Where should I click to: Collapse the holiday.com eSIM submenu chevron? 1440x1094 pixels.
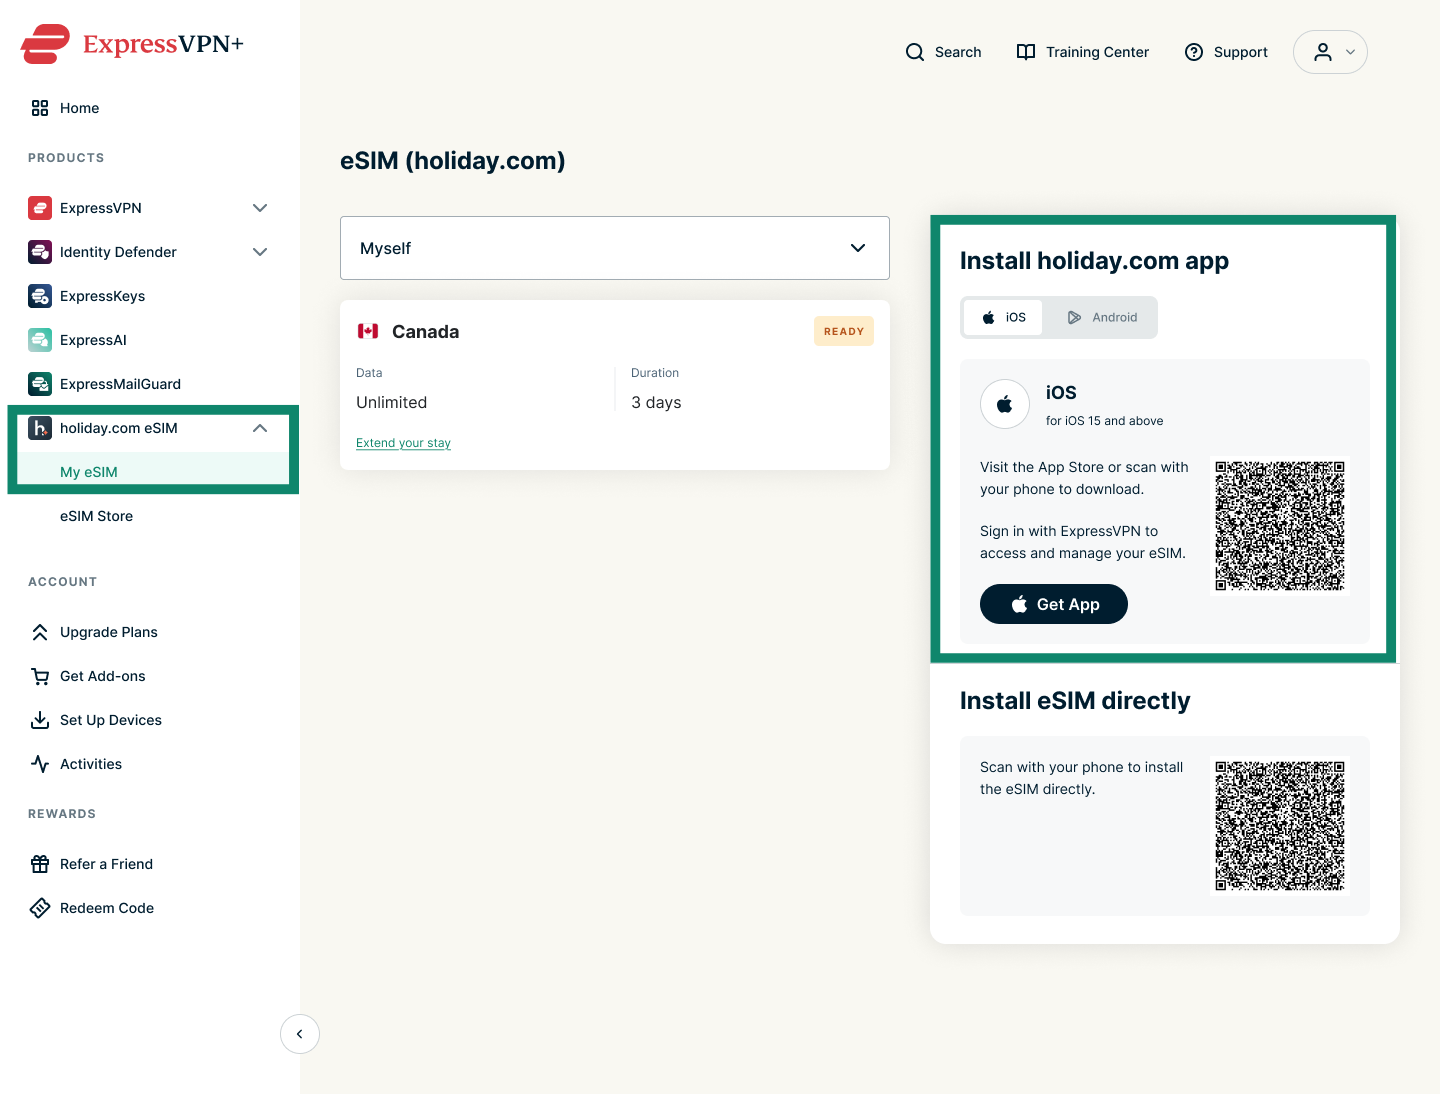tap(260, 428)
